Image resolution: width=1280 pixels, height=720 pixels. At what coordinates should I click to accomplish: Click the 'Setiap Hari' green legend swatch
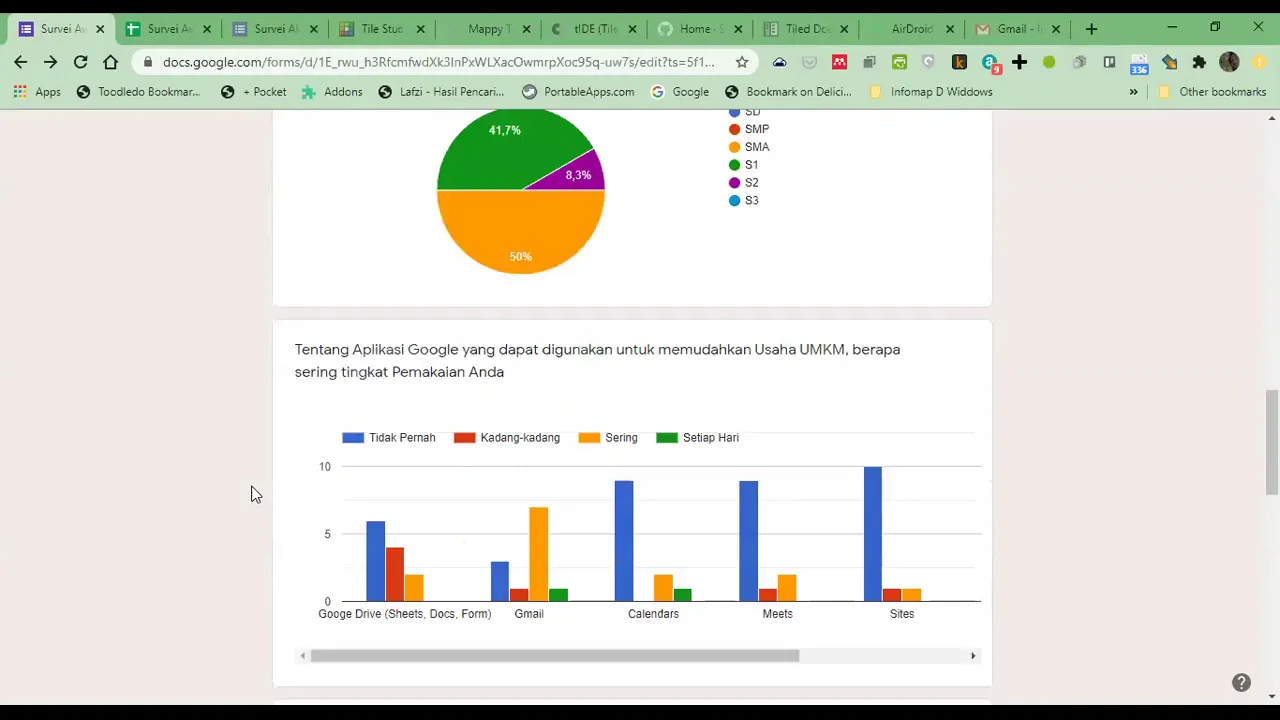tap(666, 438)
